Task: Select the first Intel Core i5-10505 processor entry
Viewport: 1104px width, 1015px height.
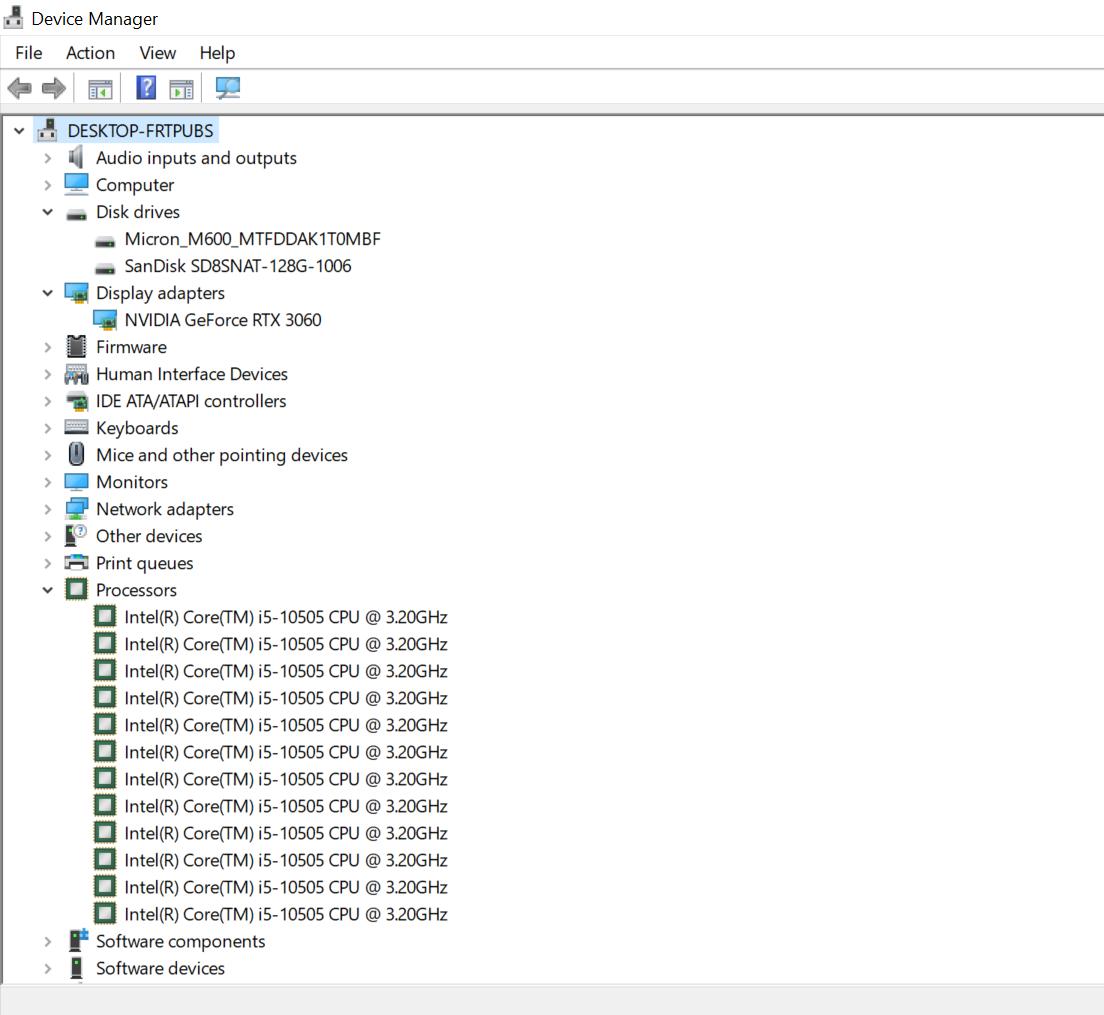Action: coord(286,617)
